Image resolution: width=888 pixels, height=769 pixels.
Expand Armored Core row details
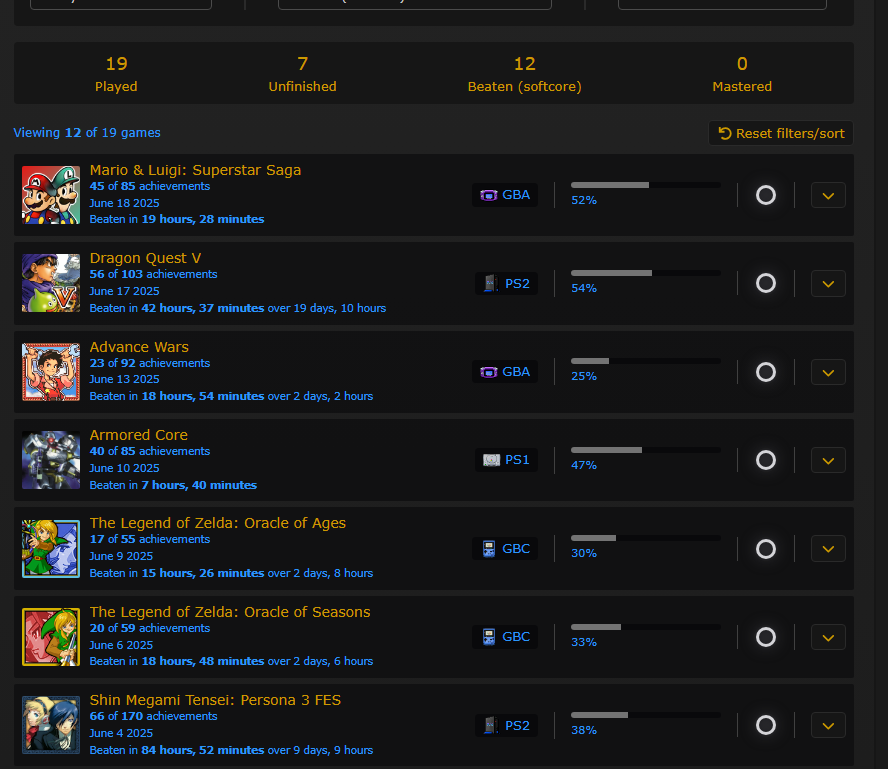[x=828, y=460]
